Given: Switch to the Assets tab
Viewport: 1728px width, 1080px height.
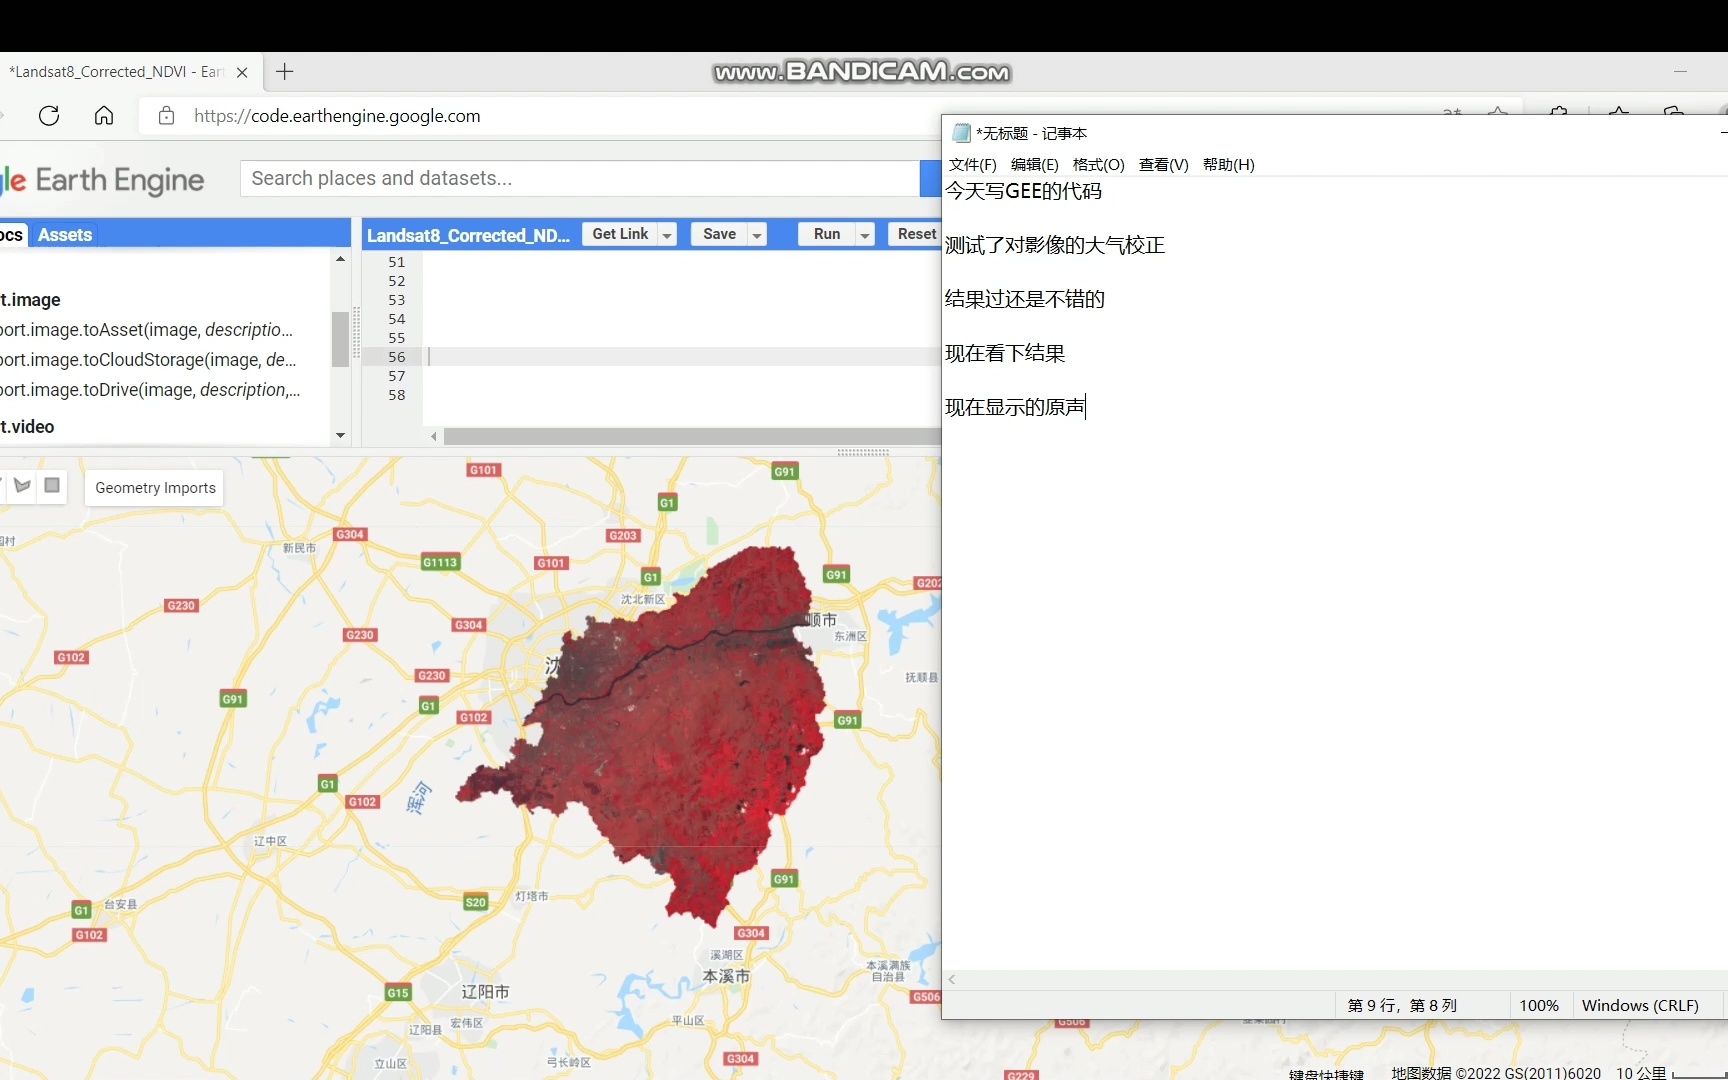Looking at the screenshot, I should pos(64,234).
